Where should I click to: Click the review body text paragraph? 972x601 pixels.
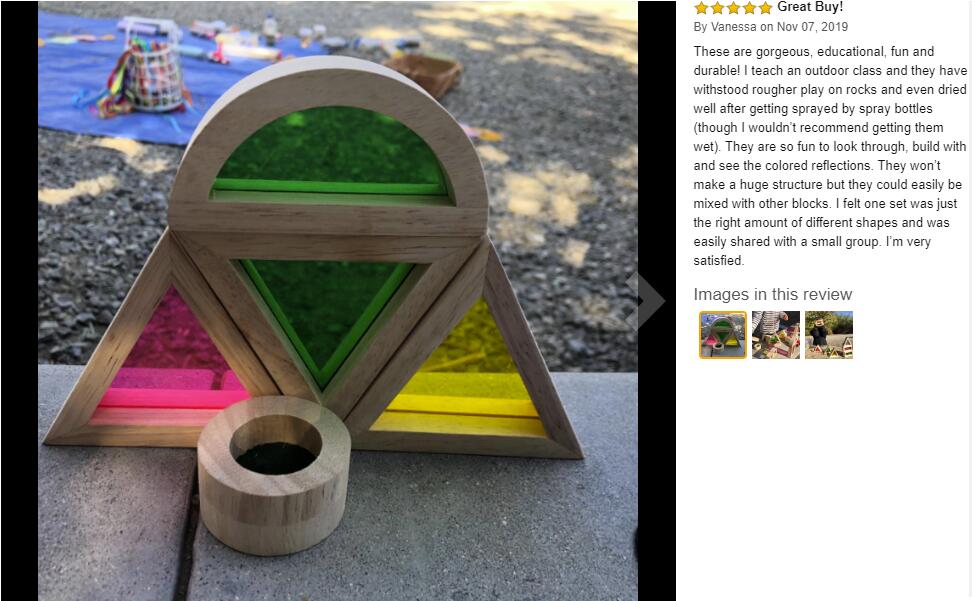[x=829, y=156]
